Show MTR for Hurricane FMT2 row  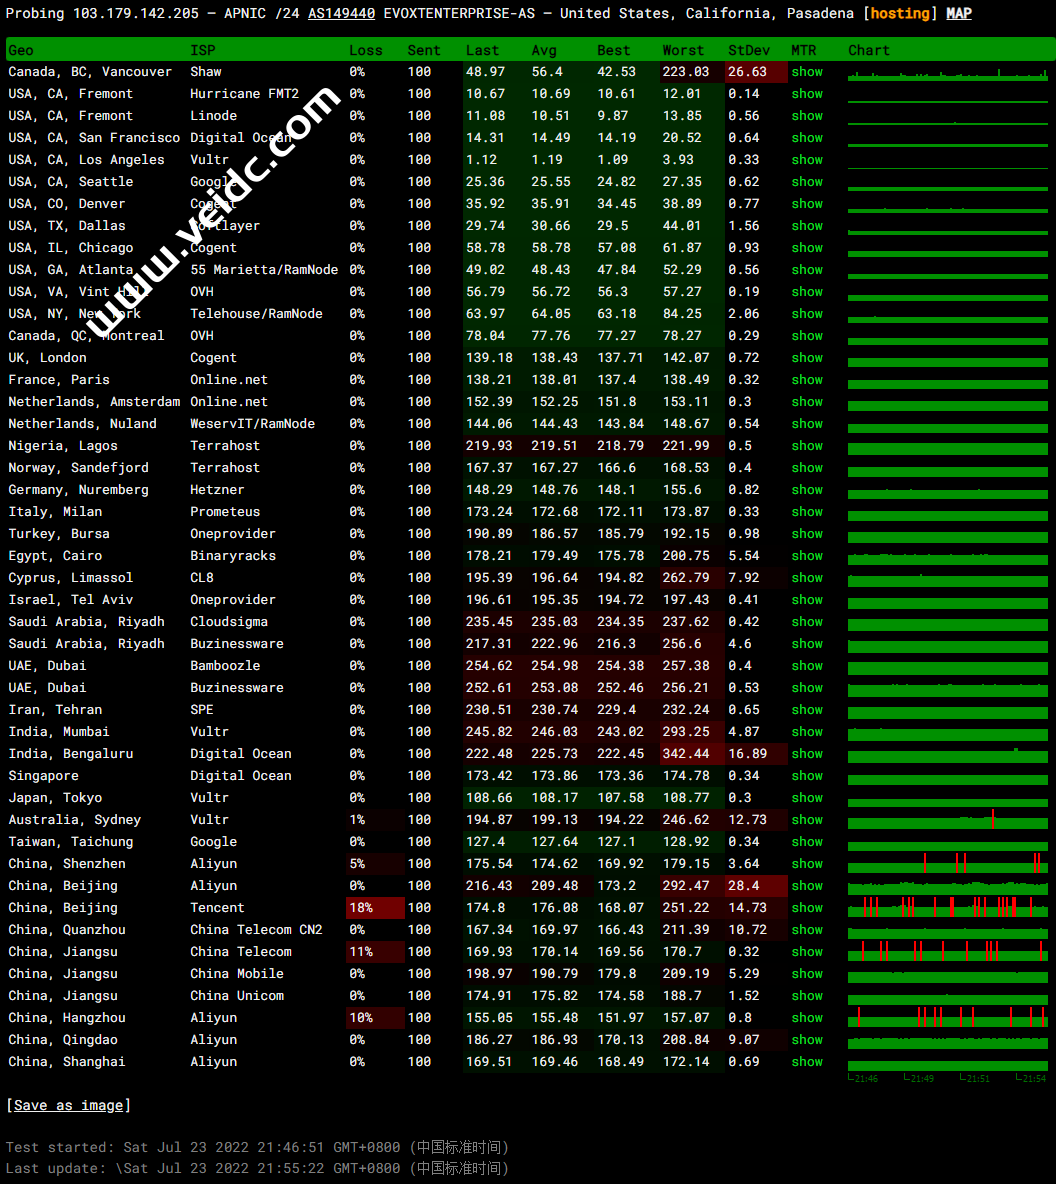point(807,94)
